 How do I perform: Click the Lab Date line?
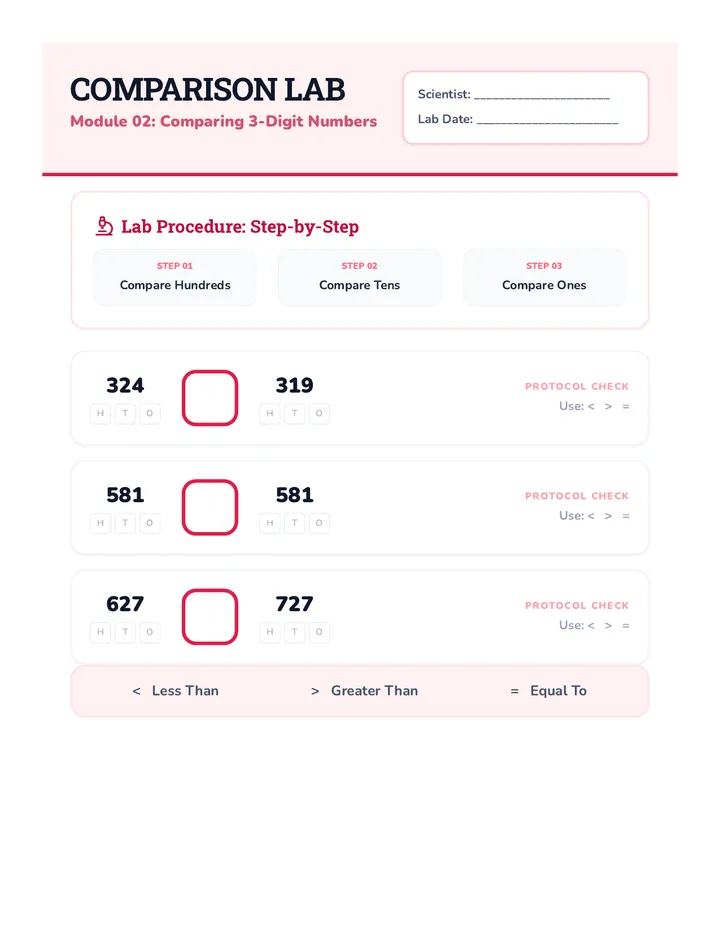[547, 120]
